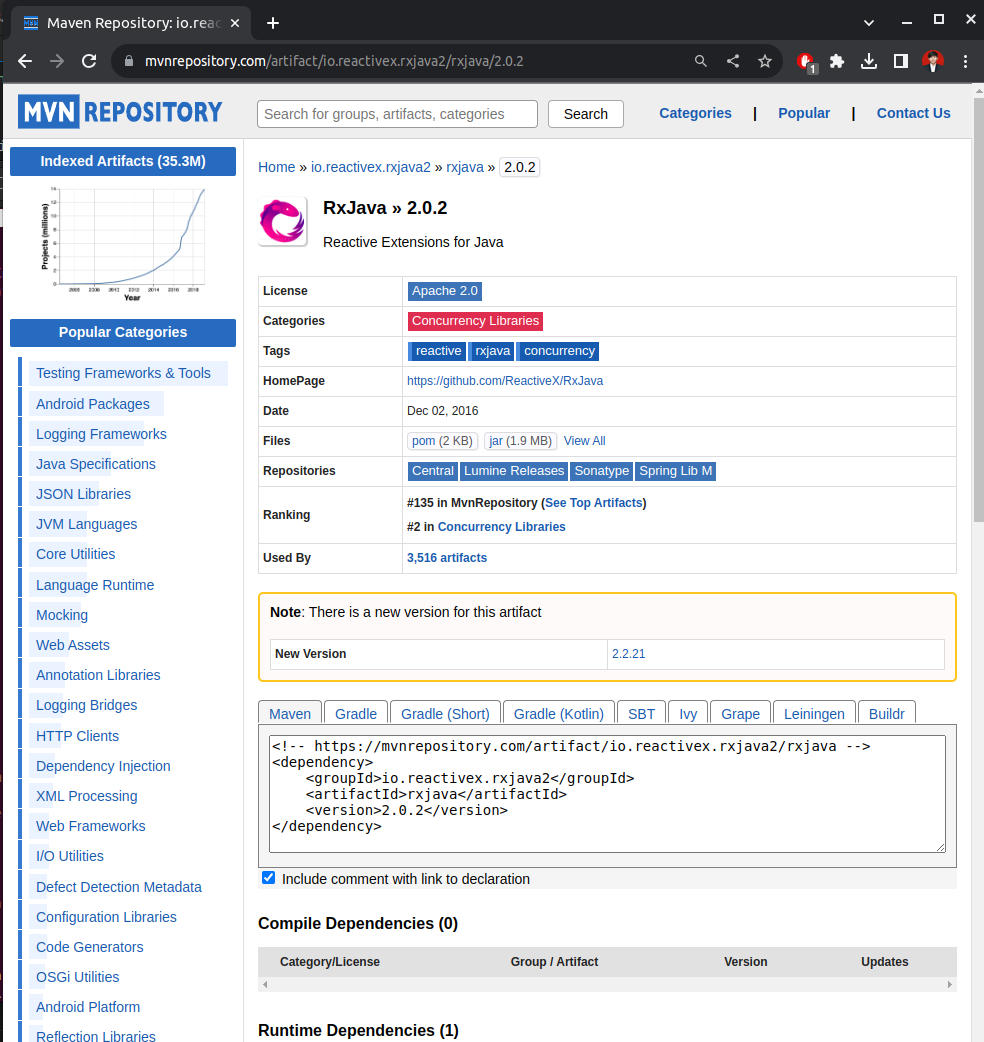This screenshot has width=984, height=1042.
Task: Open a new tab with plus icon
Action: tap(272, 23)
